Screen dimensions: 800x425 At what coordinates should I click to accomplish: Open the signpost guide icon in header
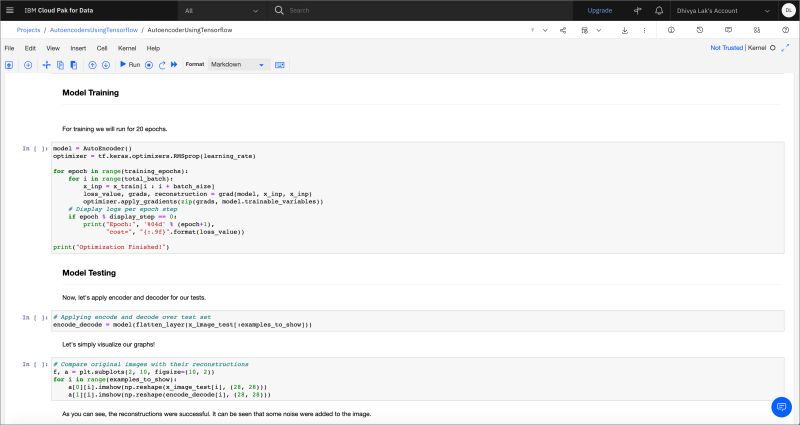pos(638,11)
